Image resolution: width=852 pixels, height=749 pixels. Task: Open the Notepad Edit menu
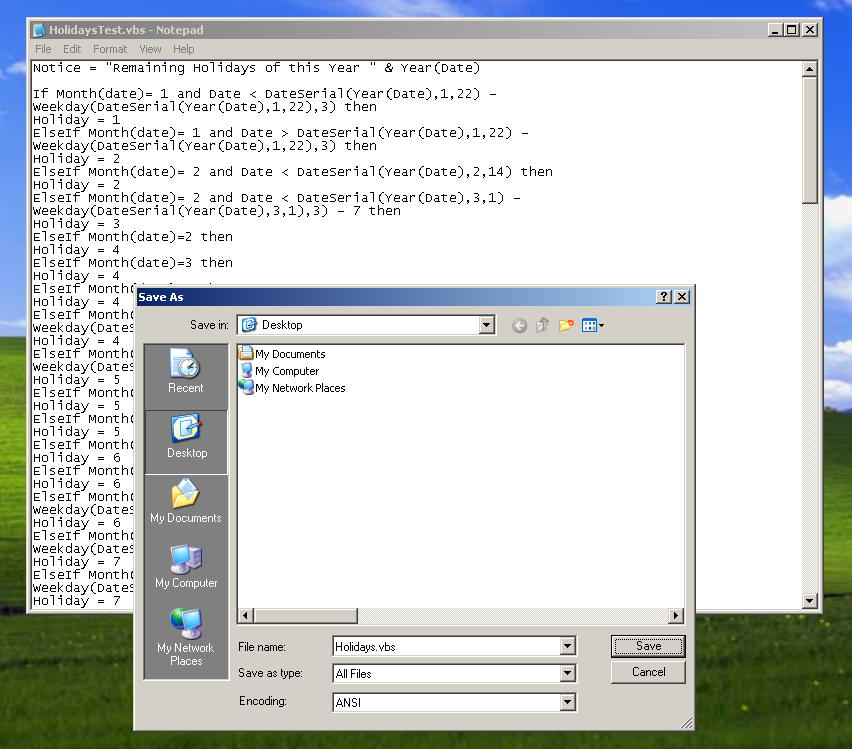72,49
